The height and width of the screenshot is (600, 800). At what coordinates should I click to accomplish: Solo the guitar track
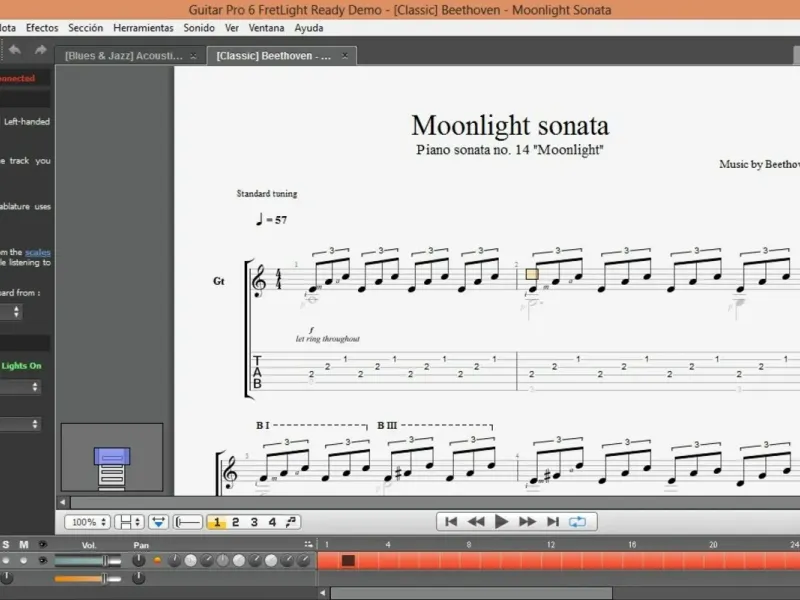click(x=6, y=561)
